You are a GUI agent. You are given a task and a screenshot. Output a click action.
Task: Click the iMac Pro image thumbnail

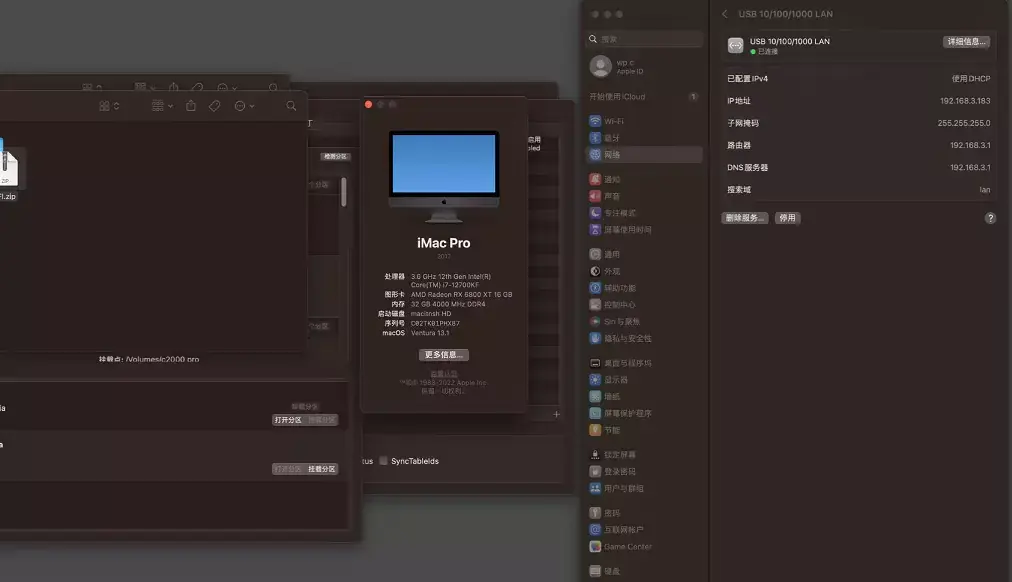click(443, 177)
